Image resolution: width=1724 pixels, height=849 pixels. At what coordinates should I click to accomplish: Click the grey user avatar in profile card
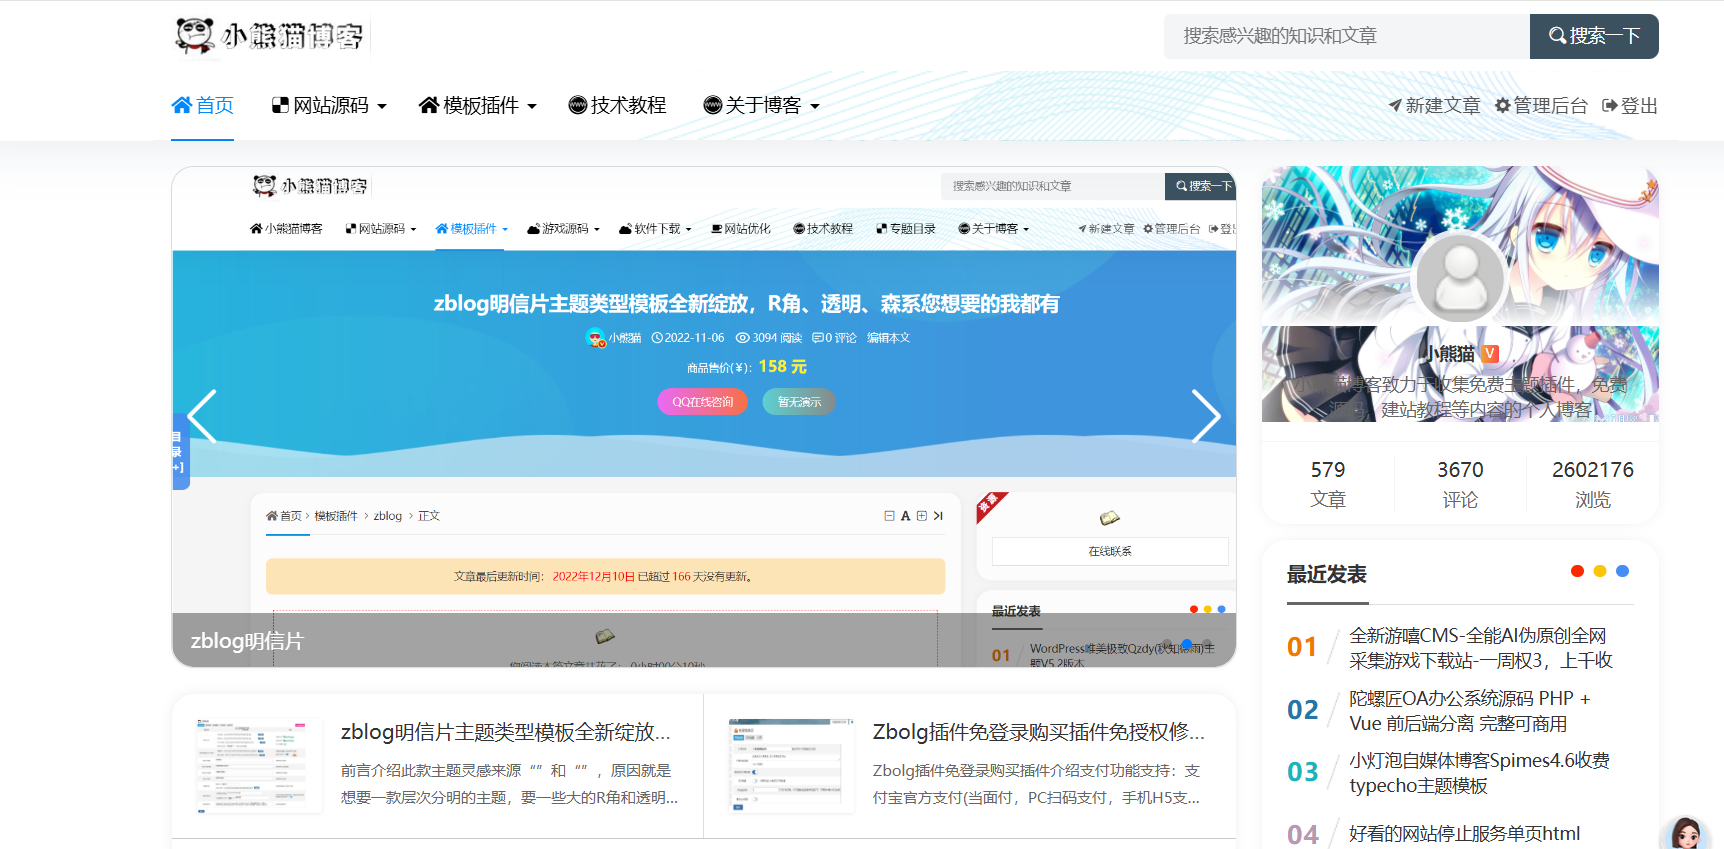(x=1460, y=278)
